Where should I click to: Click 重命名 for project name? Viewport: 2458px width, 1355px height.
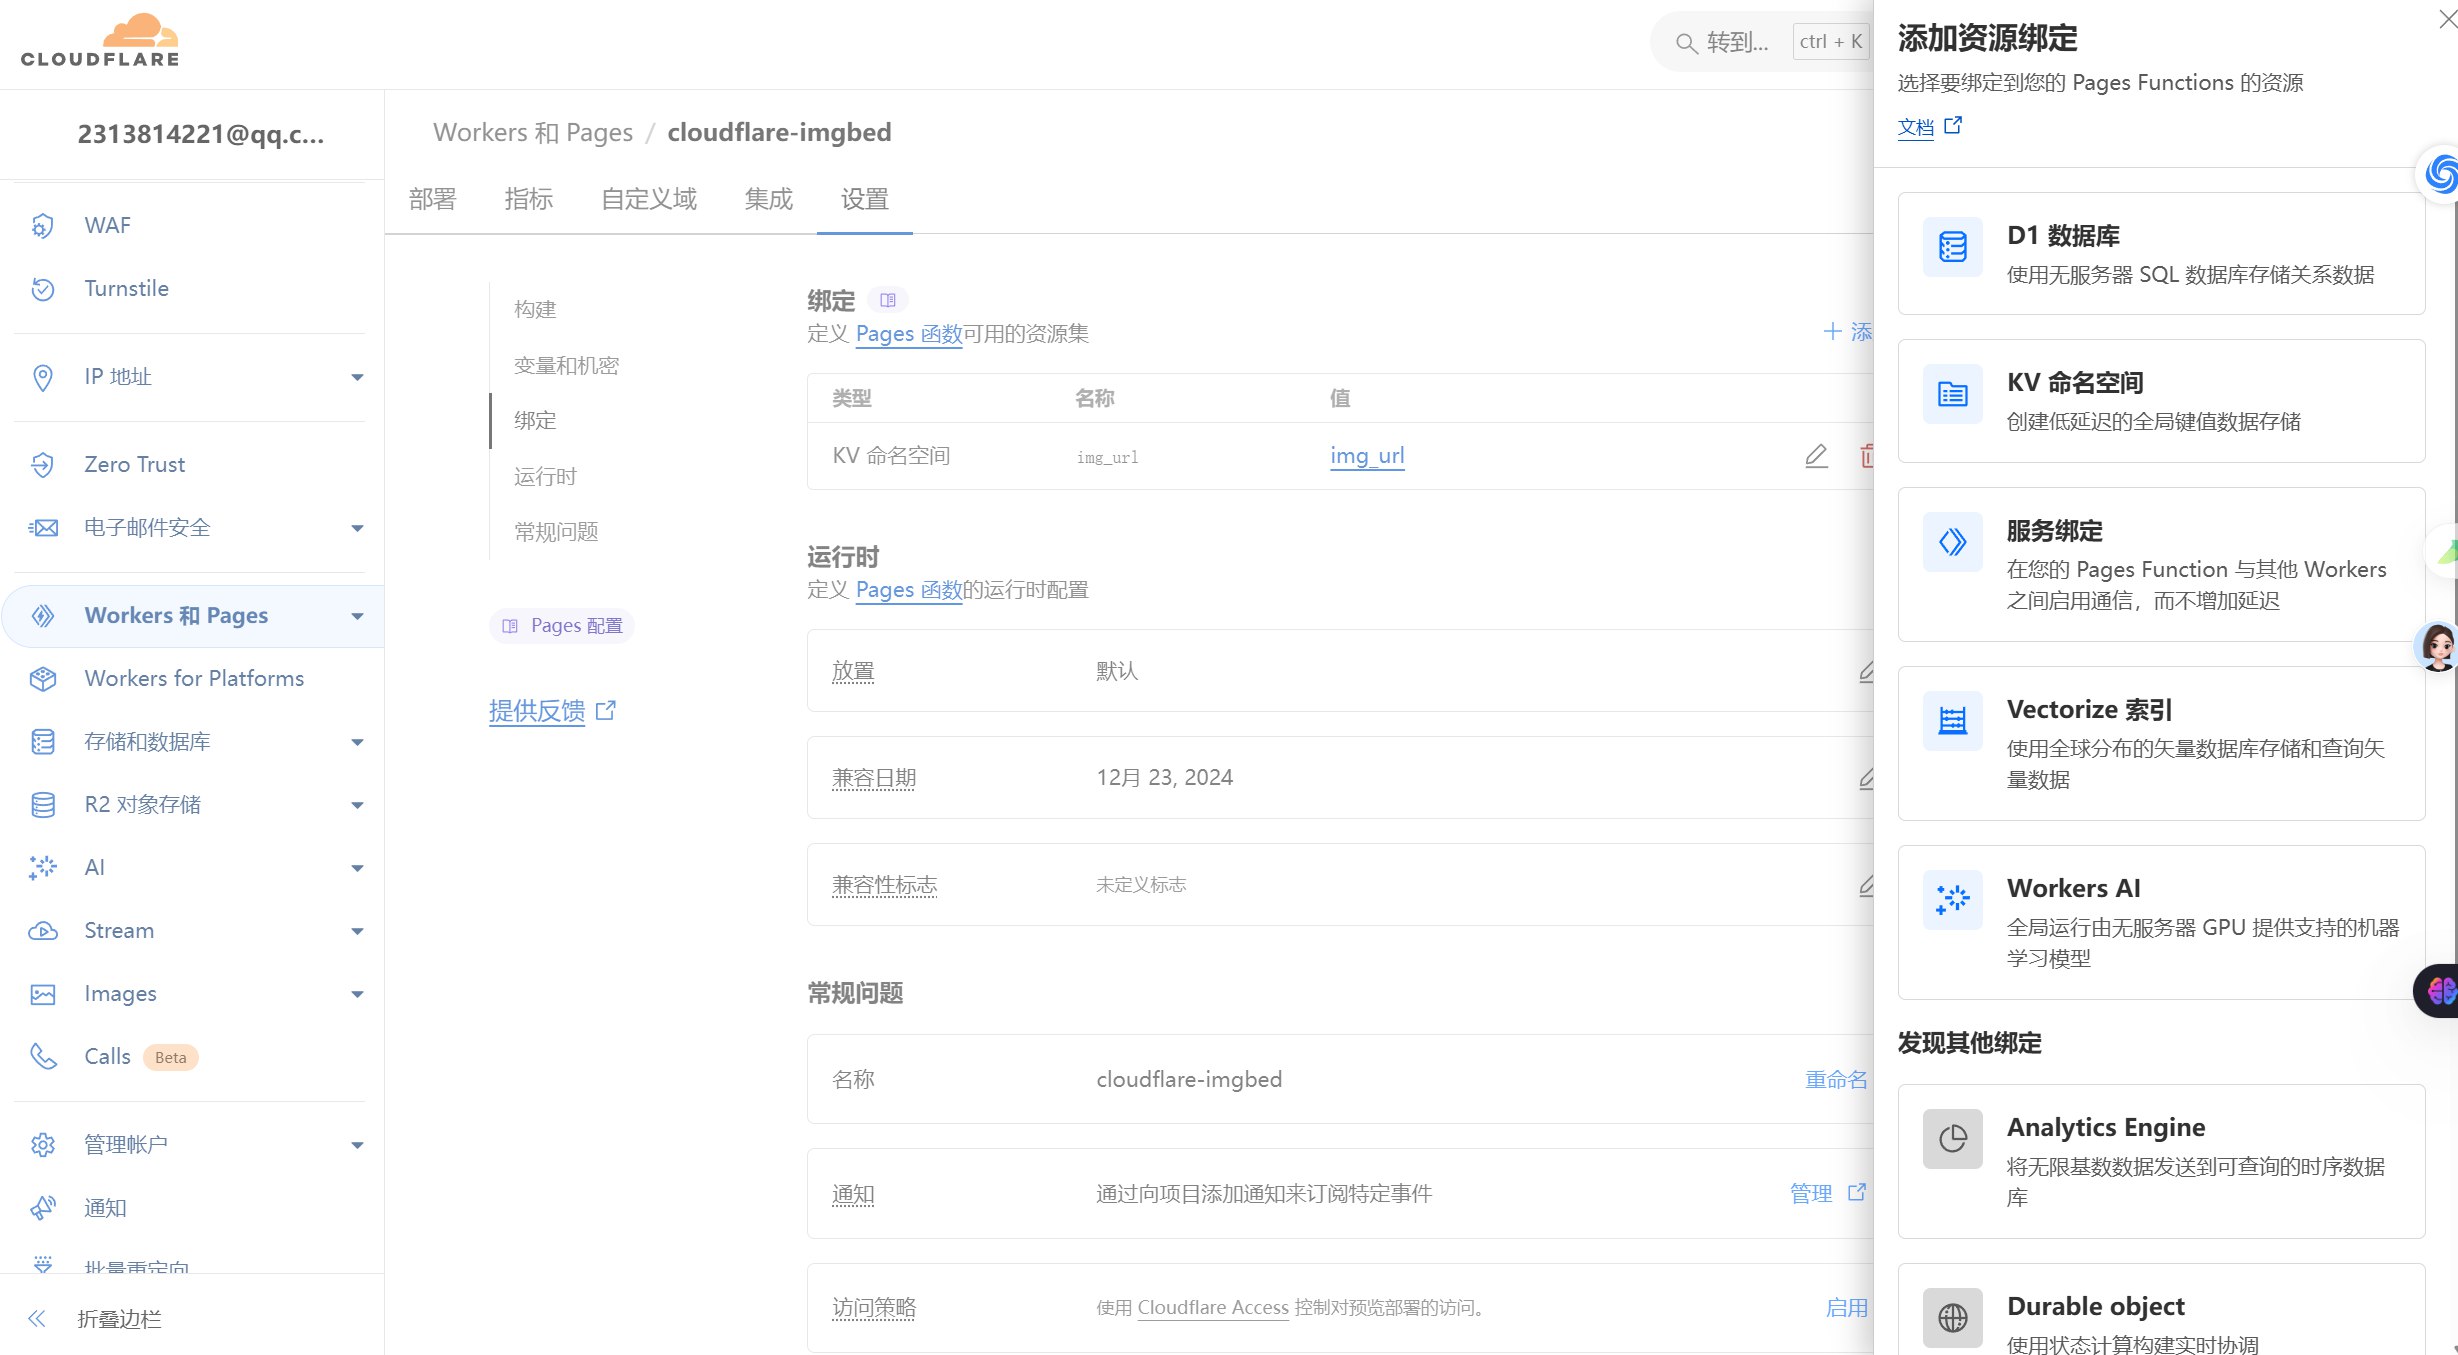1836,1079
